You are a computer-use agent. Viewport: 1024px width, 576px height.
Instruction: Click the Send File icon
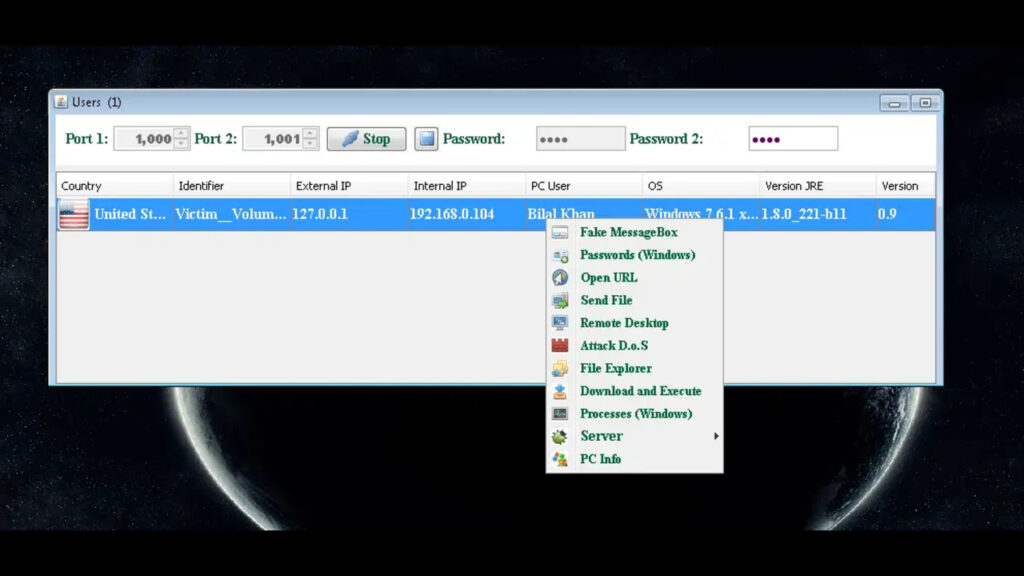[560, 300]
